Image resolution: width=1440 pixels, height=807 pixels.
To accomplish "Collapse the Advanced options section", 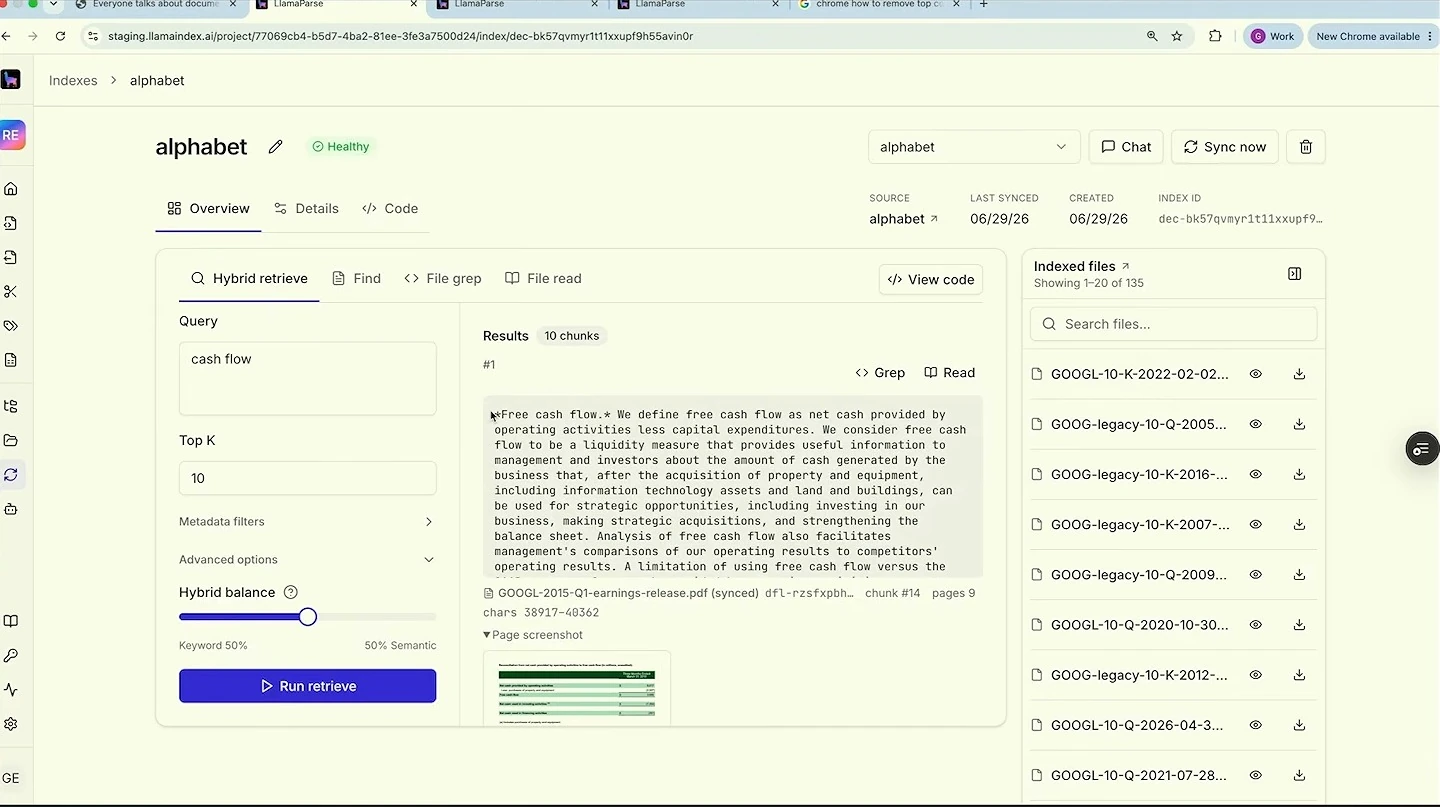I will pos(307,560).
